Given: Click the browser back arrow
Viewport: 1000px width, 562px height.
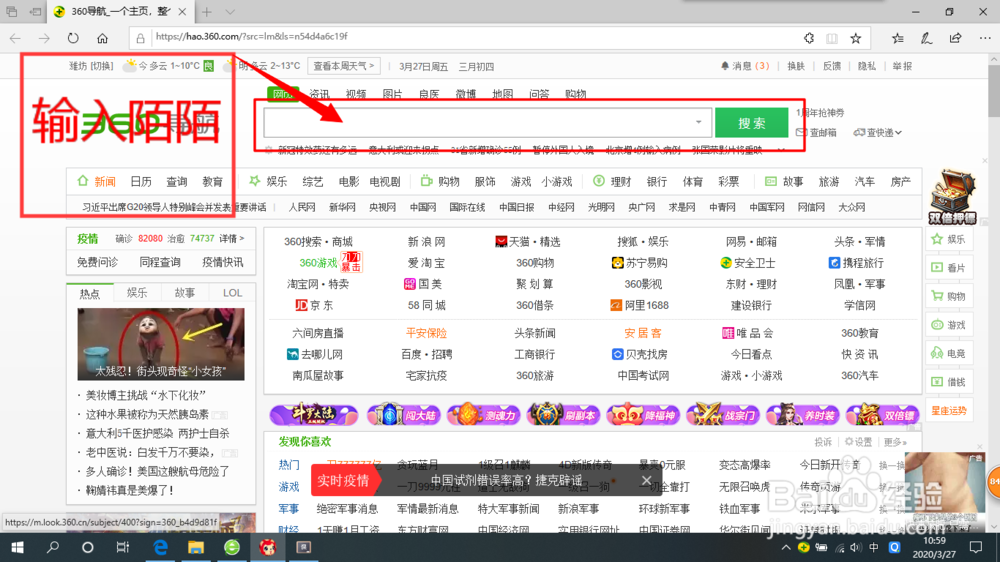Looking at the screenshot, I should tap(15, 38).
